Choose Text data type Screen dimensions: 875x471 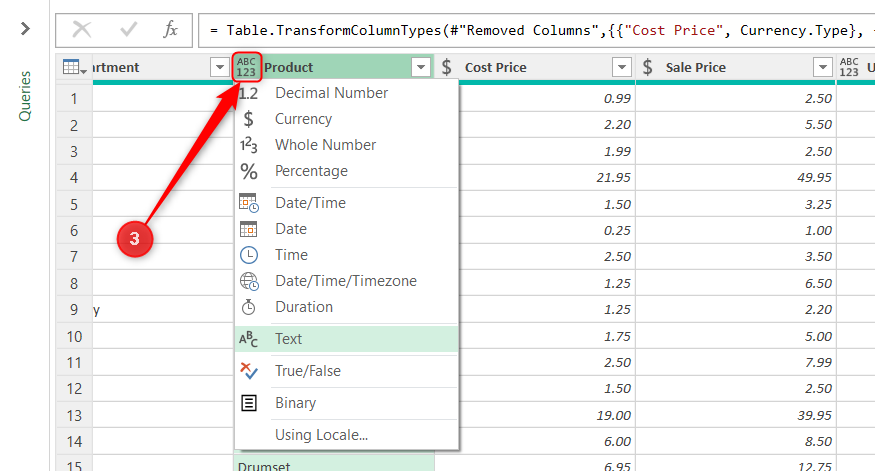tap(347, 339)
